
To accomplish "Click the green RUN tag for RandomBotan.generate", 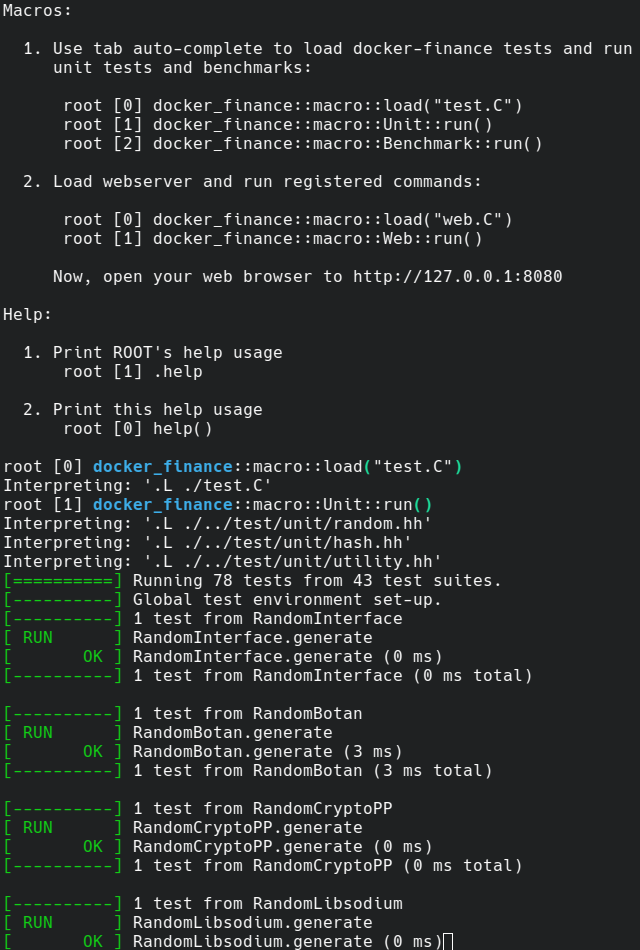I will [37, 732].
